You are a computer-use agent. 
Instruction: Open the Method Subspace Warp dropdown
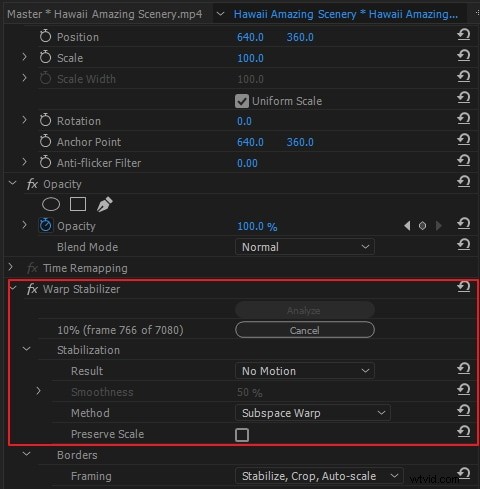pos(313,413)
